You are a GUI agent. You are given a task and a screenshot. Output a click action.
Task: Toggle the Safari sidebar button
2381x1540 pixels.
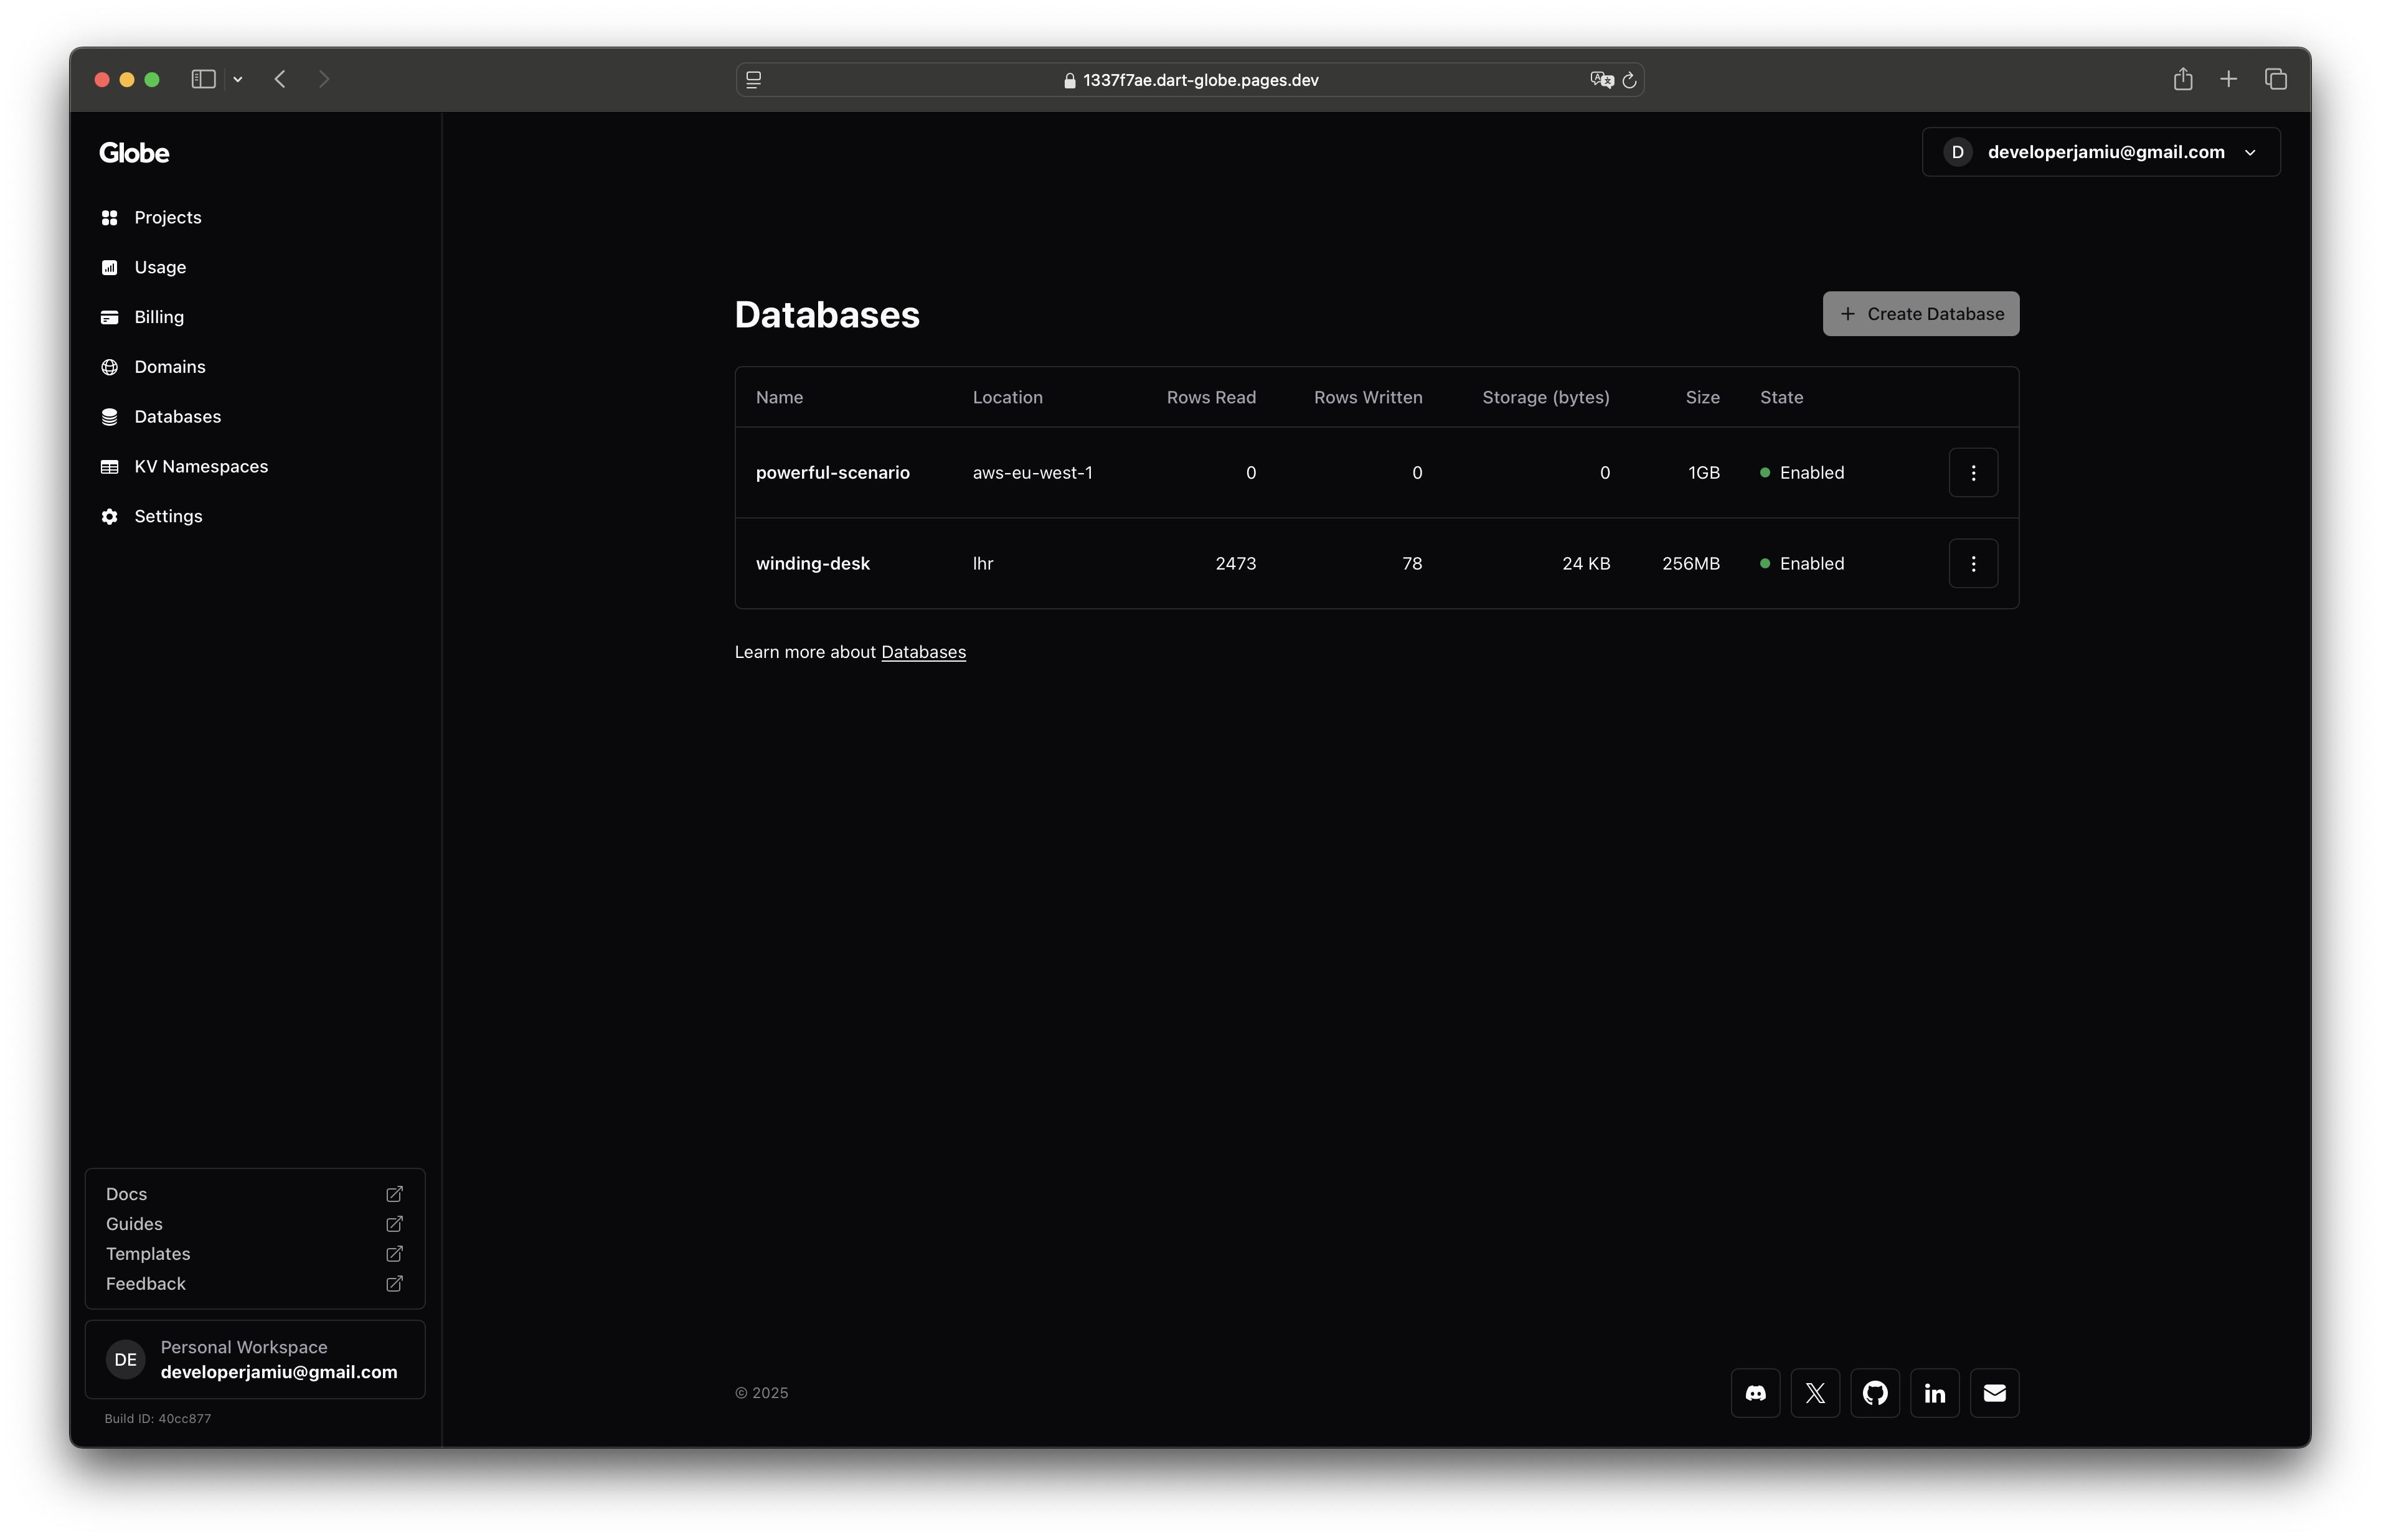click(x=203, y=79)
